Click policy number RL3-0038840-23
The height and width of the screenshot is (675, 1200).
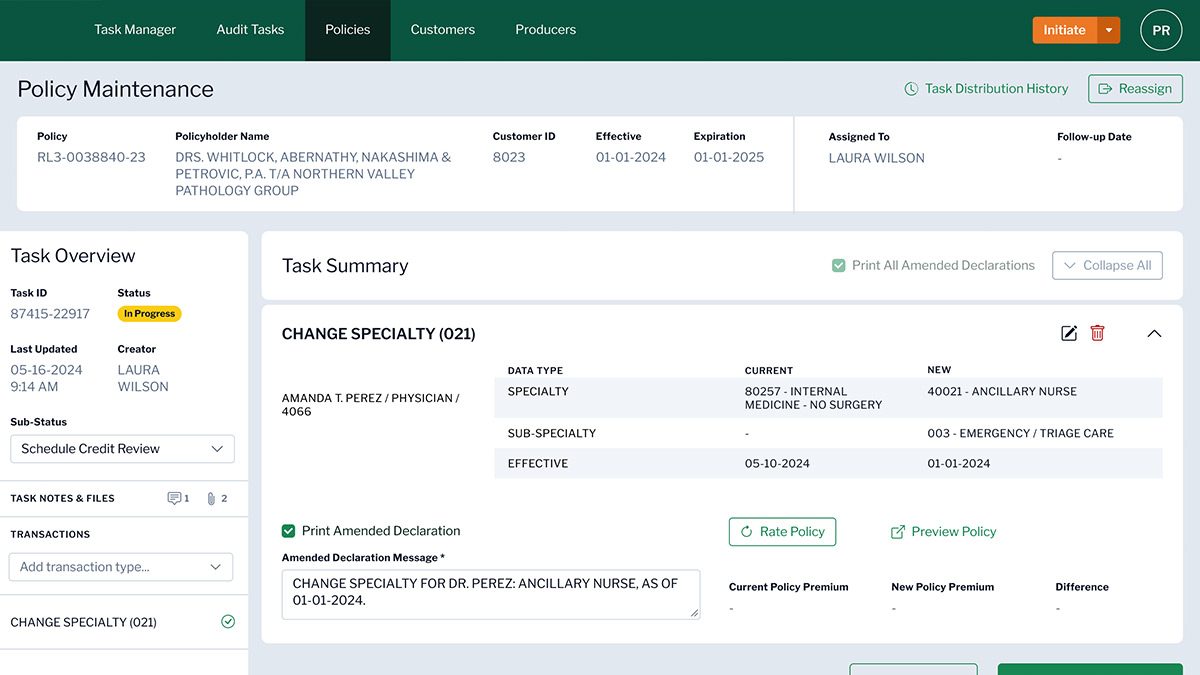pos(91,157)
